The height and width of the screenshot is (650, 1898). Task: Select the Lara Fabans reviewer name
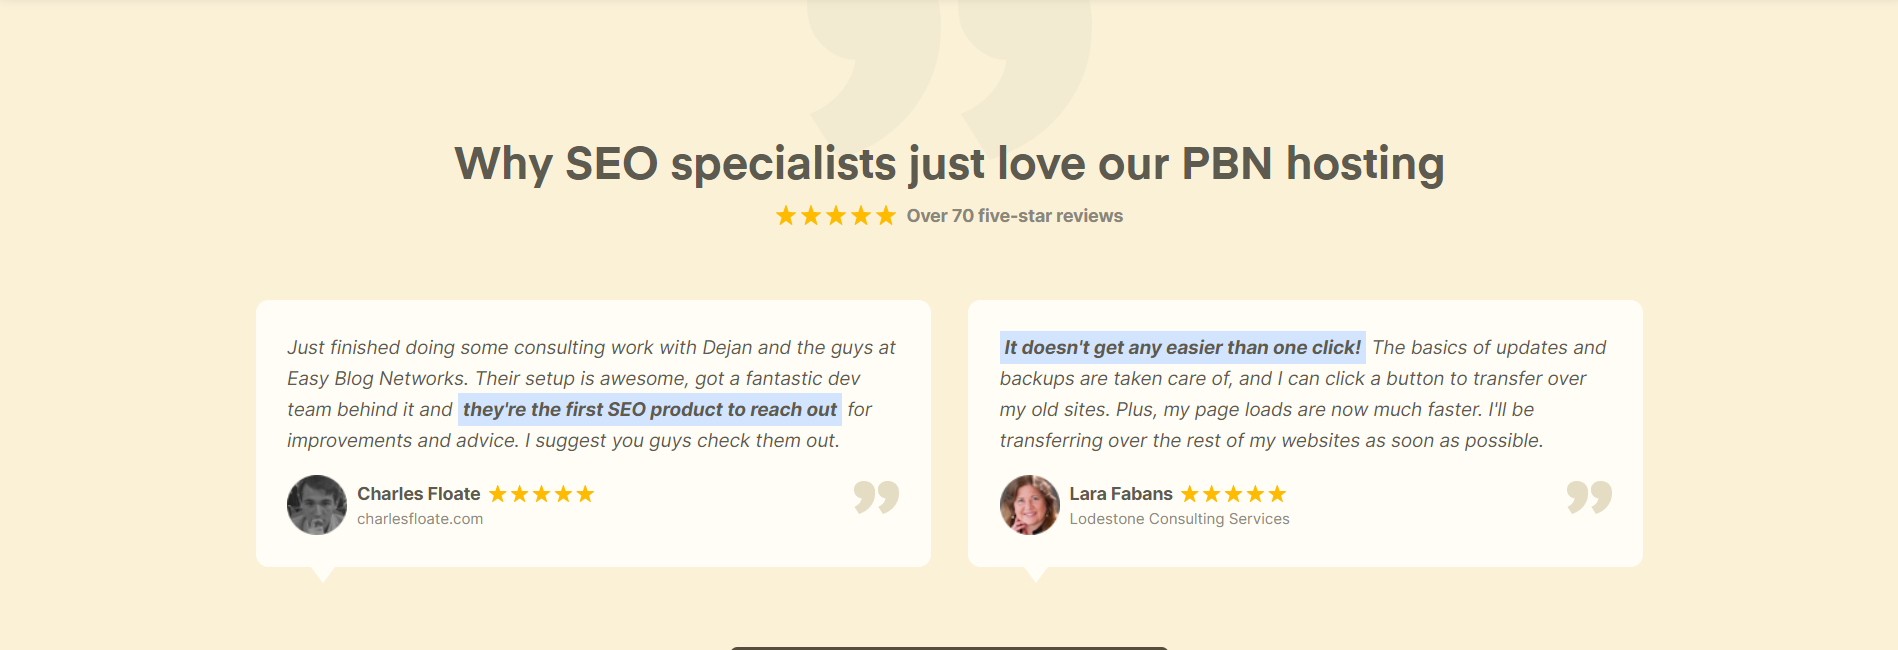(x=1120, y=494)
